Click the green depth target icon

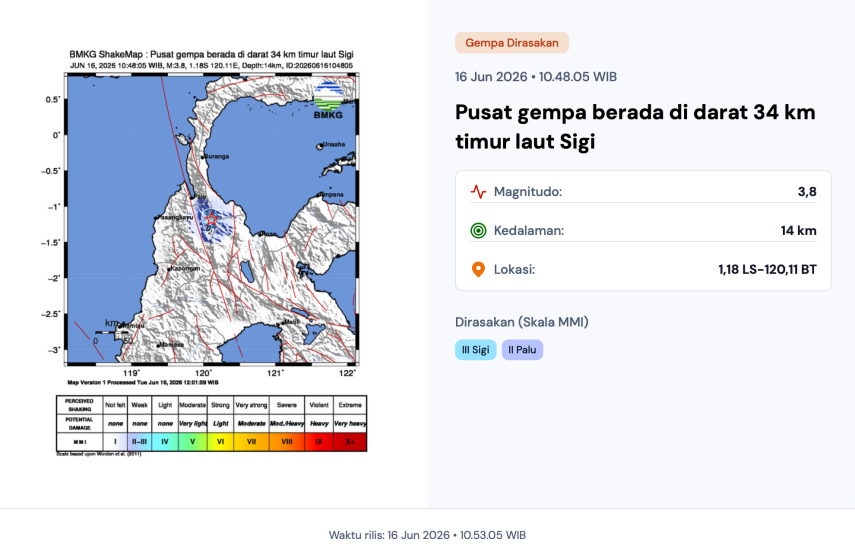(478, 231)
